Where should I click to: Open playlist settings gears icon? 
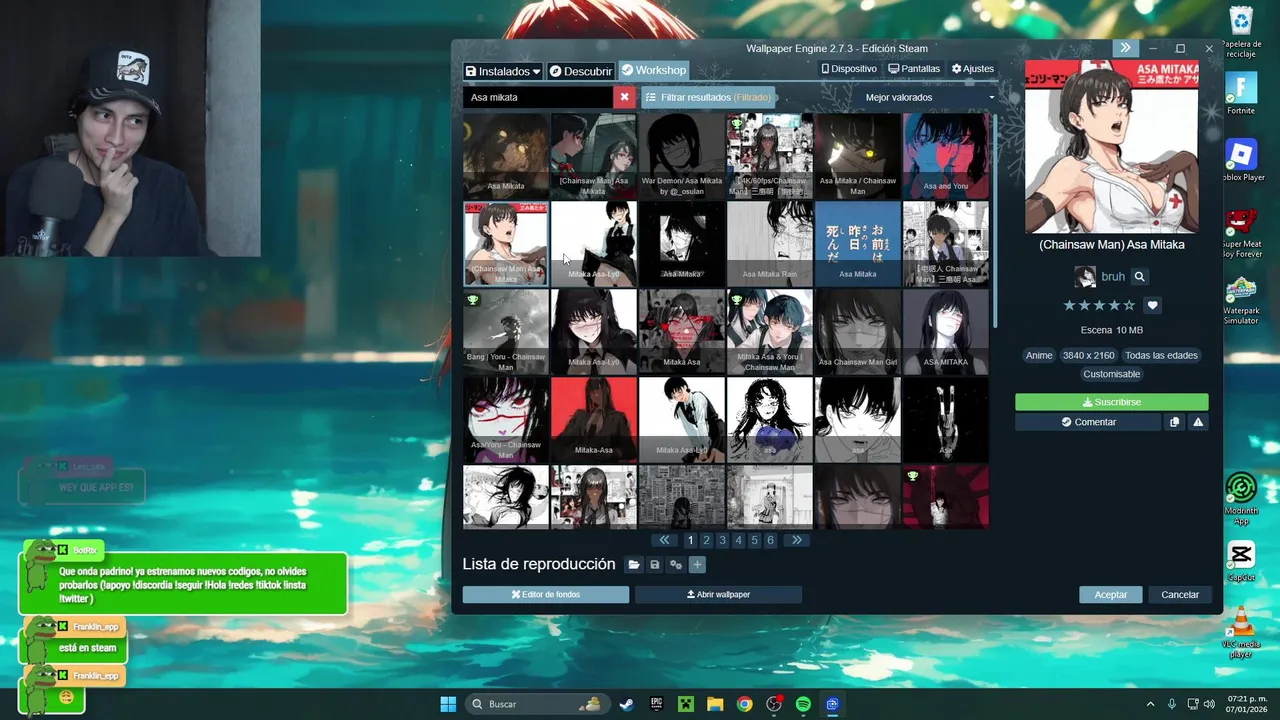(676, 565)
